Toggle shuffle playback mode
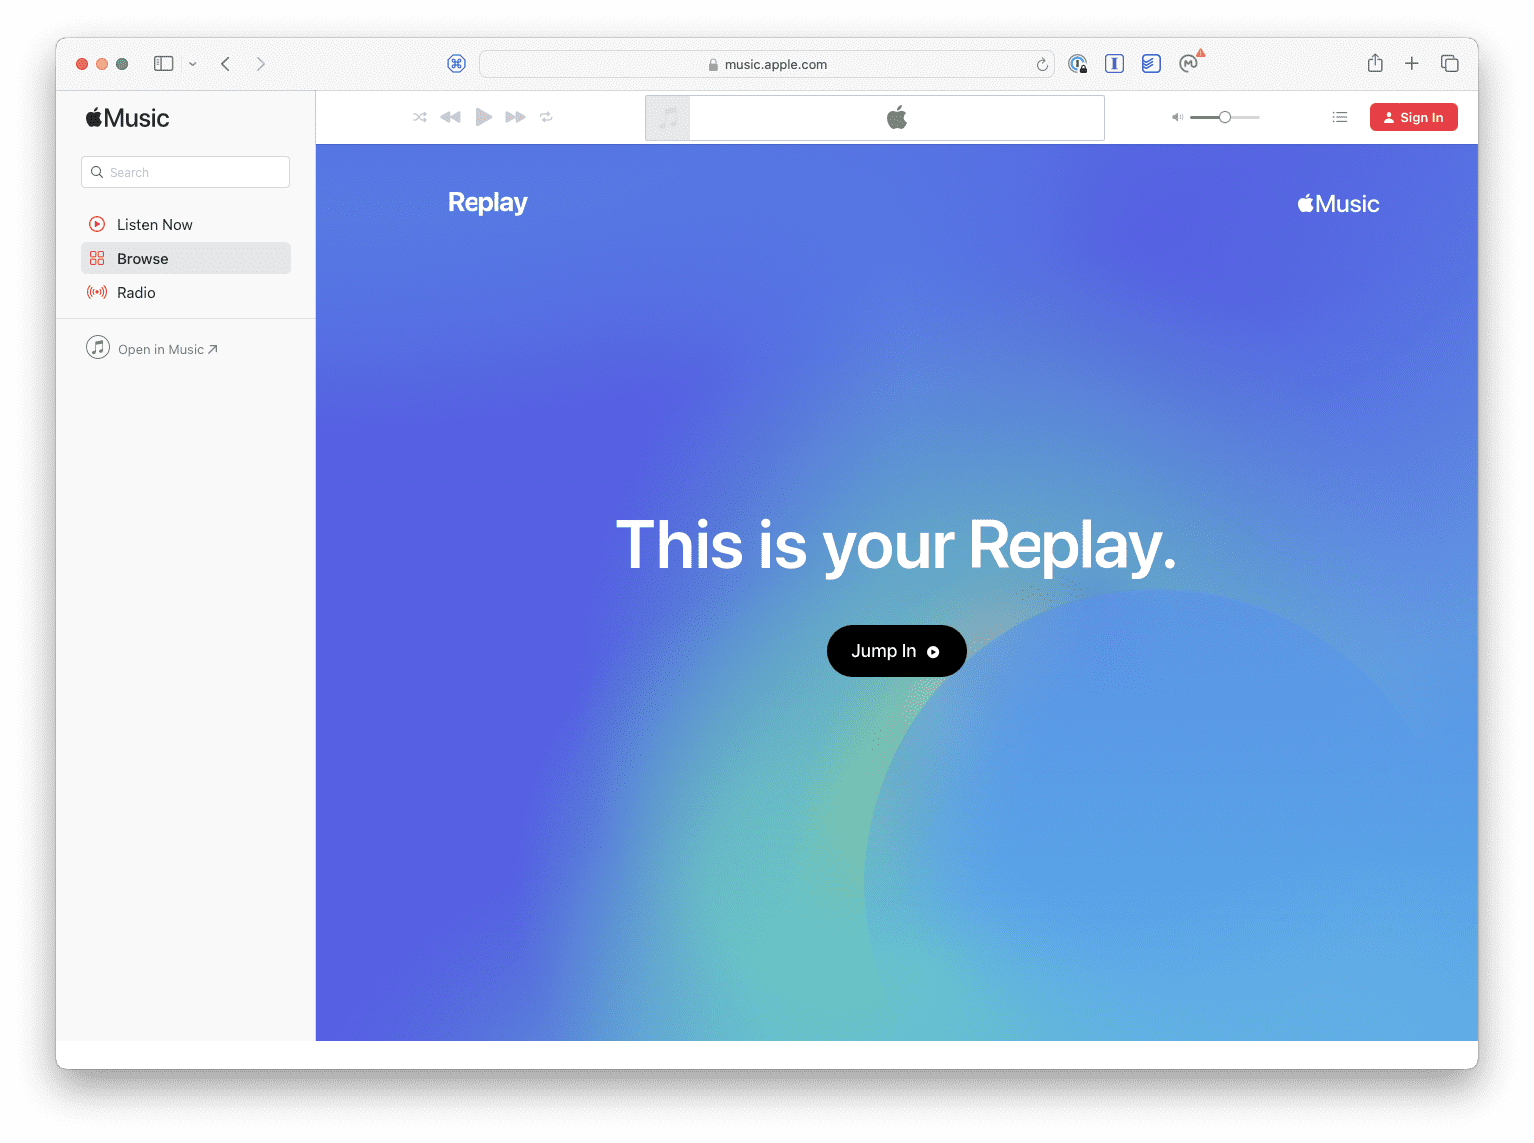 click(x=420, y=117)
